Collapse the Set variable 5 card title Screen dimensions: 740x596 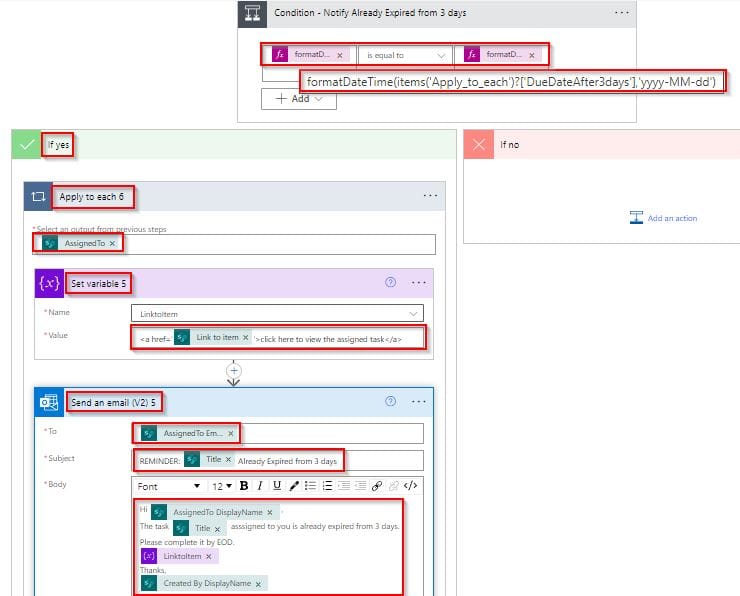click(x=98, y=284)
